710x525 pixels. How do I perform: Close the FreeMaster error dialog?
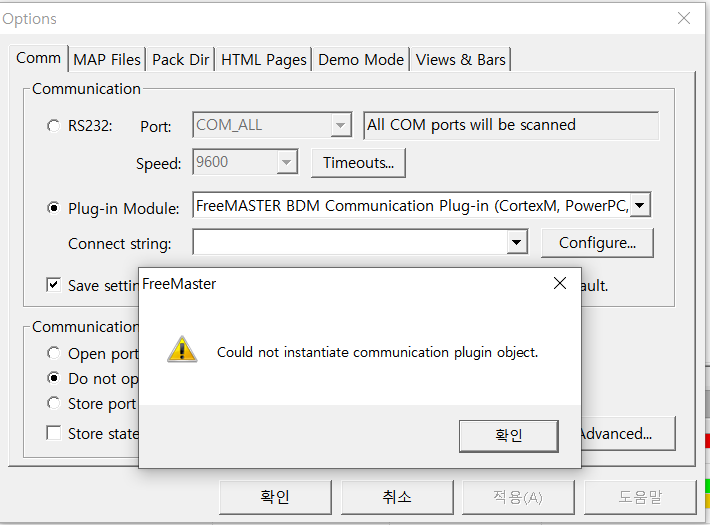click(560, 283)
